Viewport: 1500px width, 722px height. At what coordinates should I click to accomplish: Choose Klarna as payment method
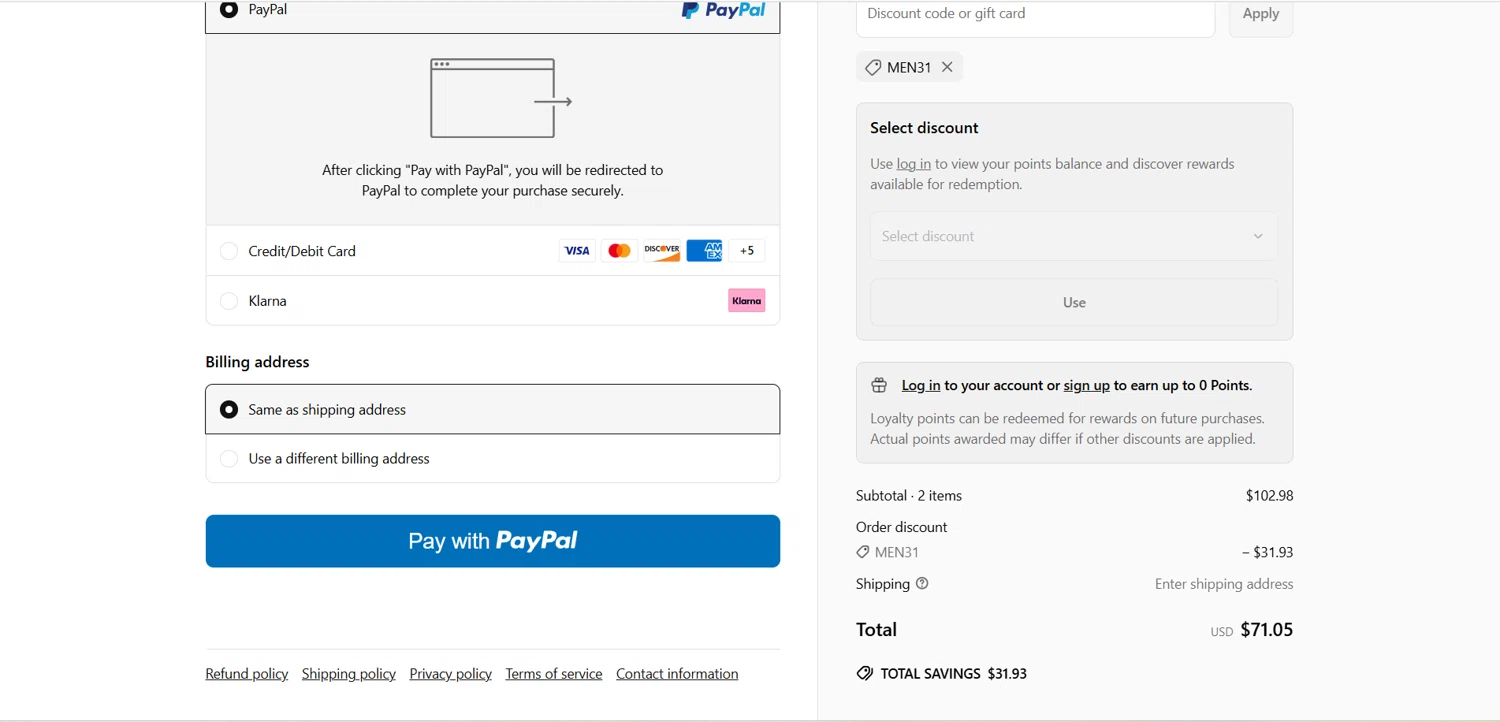pos(229,301)
